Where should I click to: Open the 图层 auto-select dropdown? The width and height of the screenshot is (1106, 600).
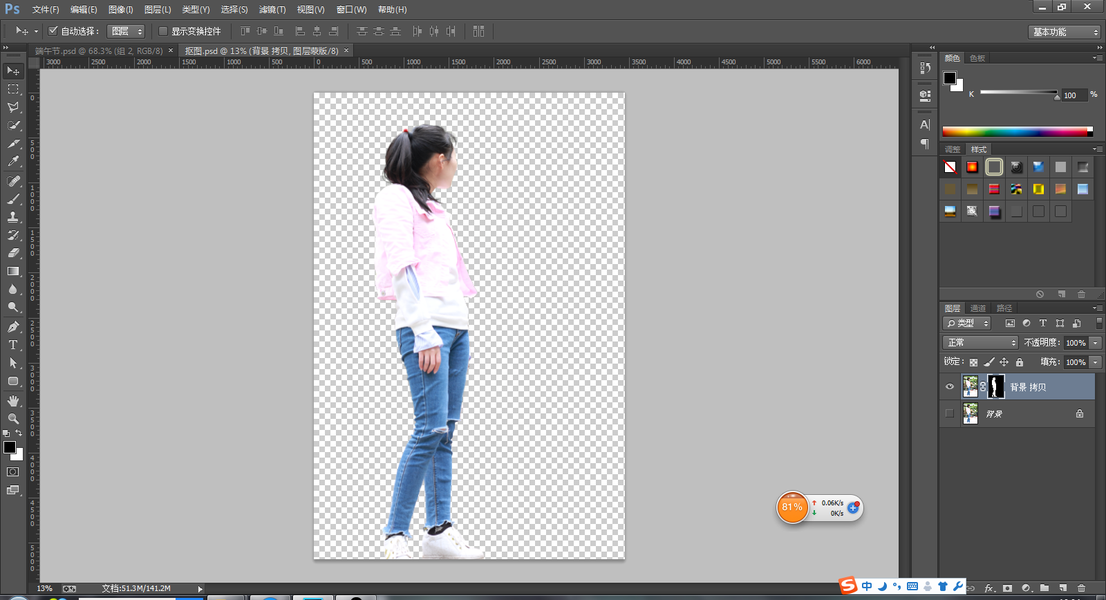pyautogui.click(x=126, y=31)
